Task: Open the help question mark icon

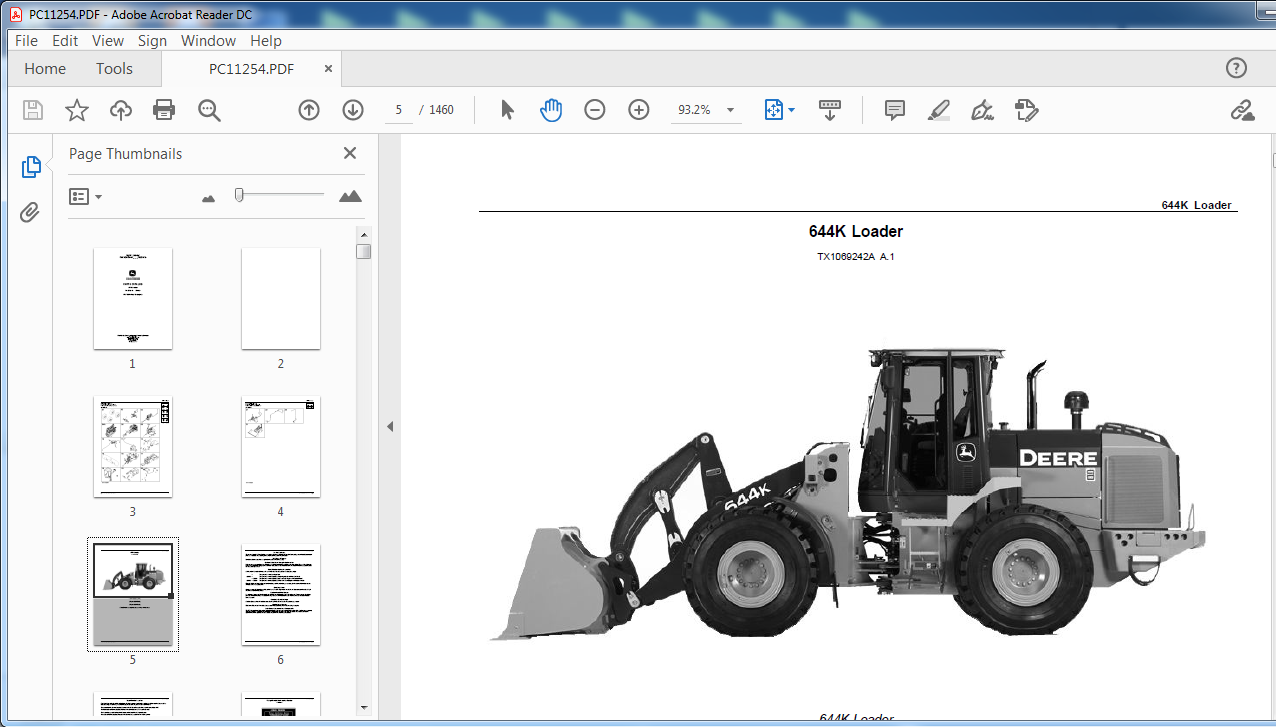Action: (x=1236, y=68)
